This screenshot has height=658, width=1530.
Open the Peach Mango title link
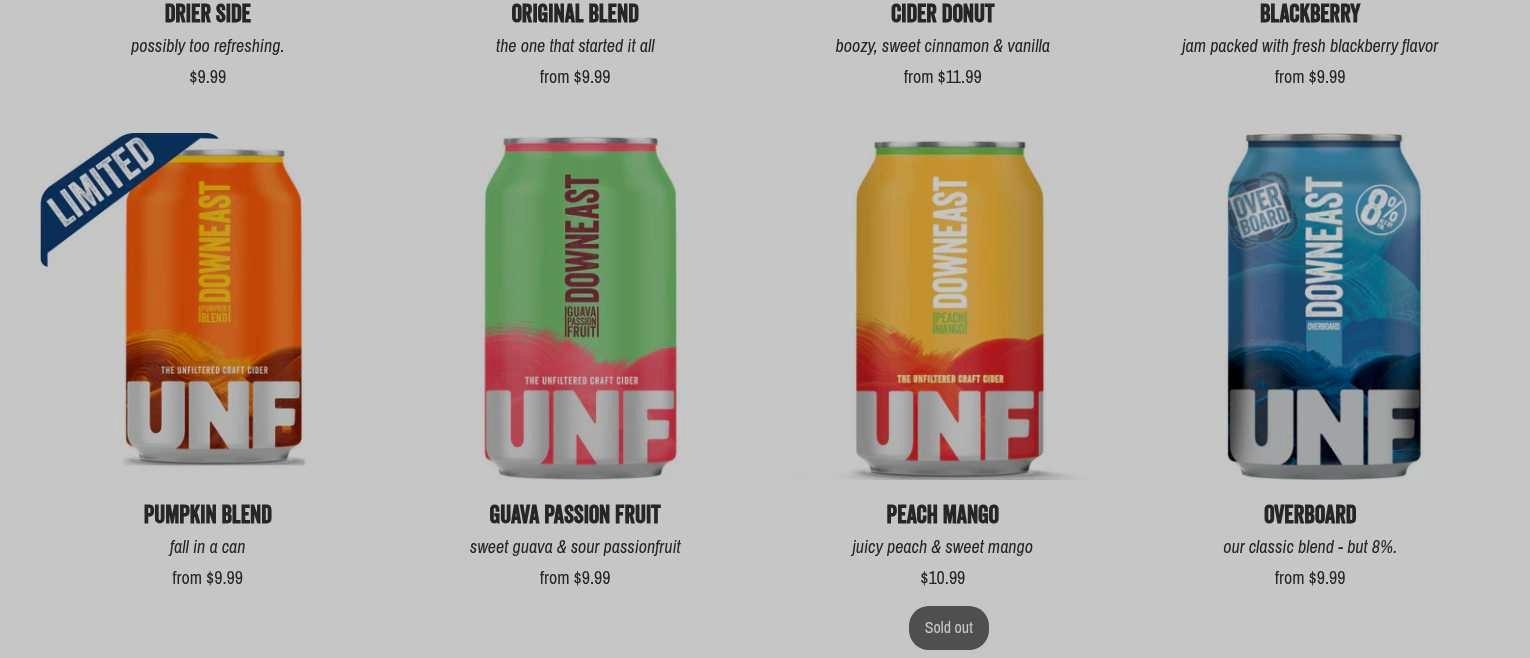tap(943, 515)
